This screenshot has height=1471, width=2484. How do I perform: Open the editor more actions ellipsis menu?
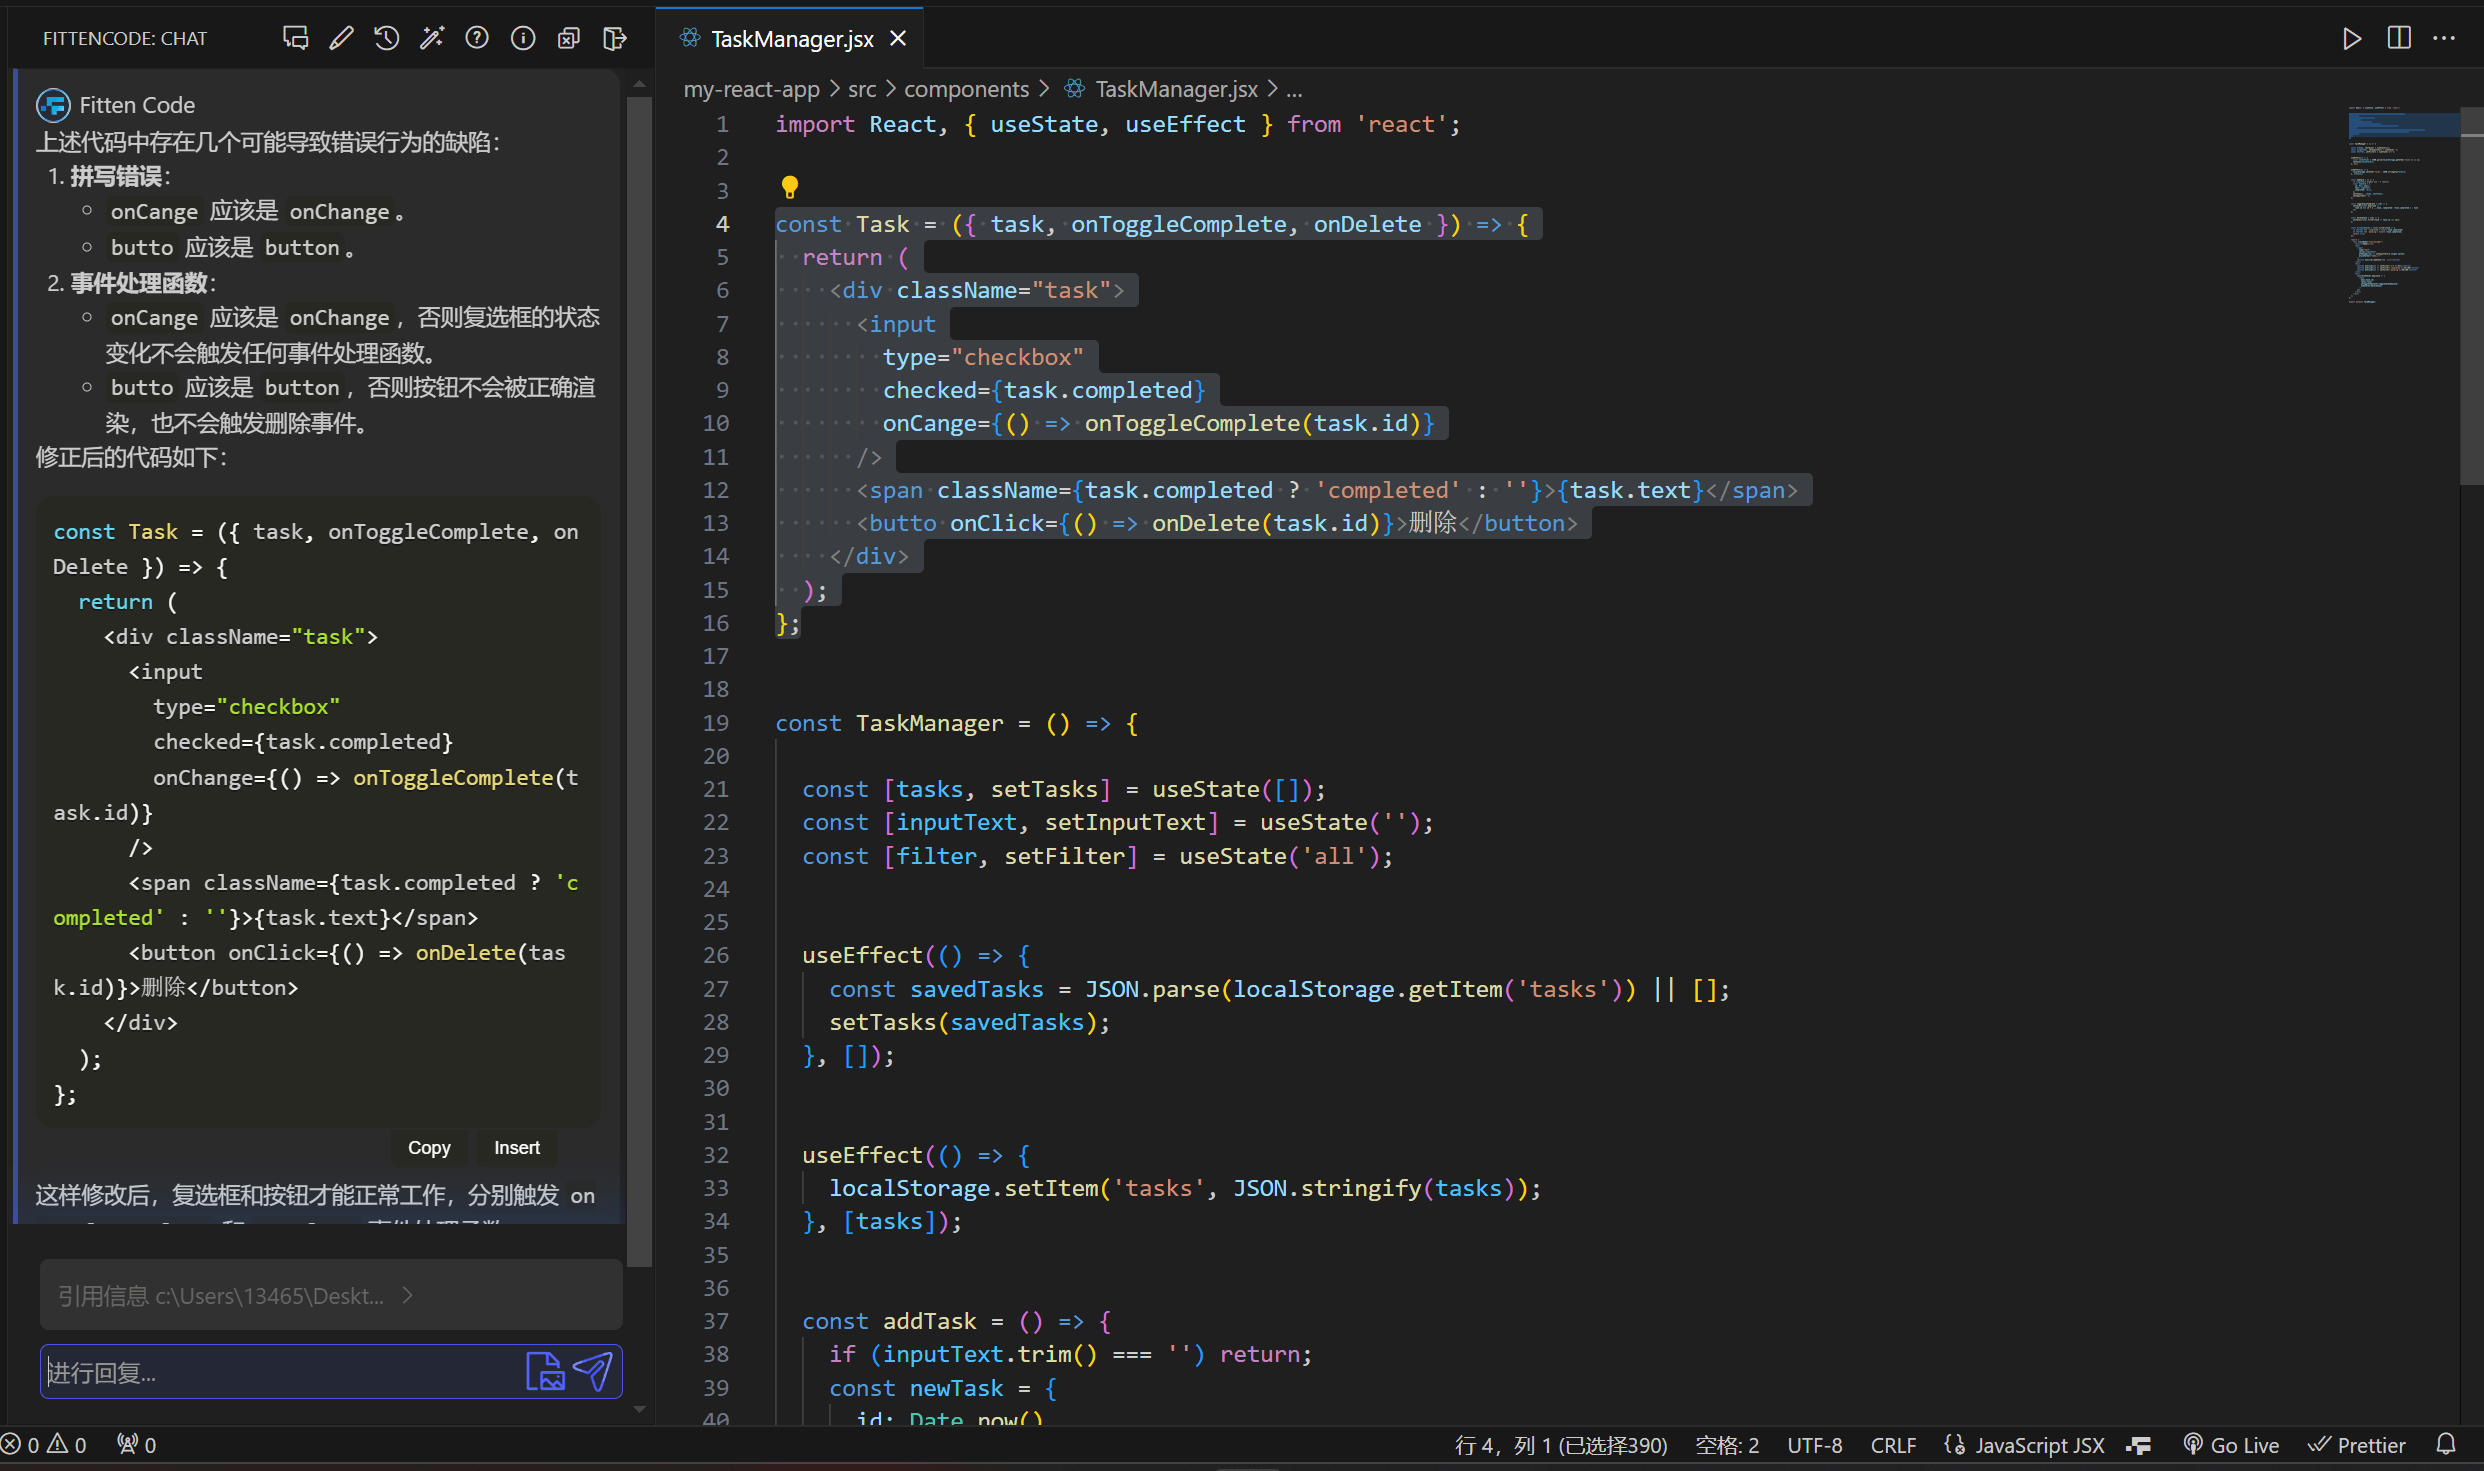tap(2444, 38)
